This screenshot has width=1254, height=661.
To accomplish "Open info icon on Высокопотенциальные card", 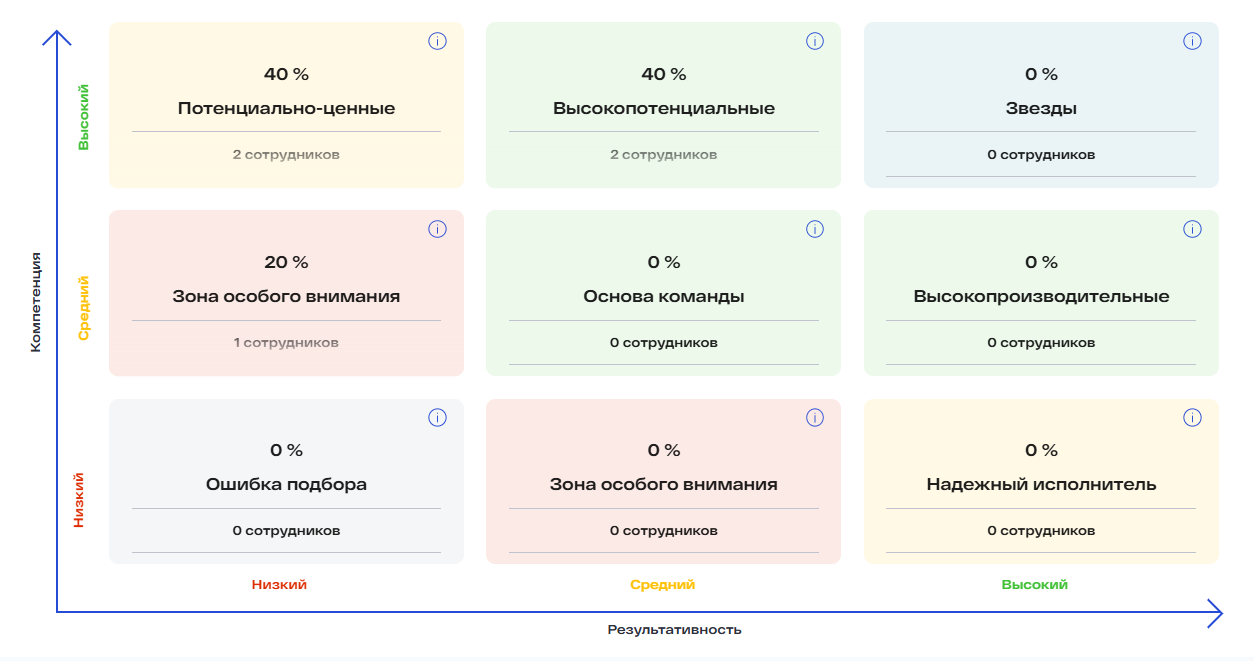I will 815,41.
